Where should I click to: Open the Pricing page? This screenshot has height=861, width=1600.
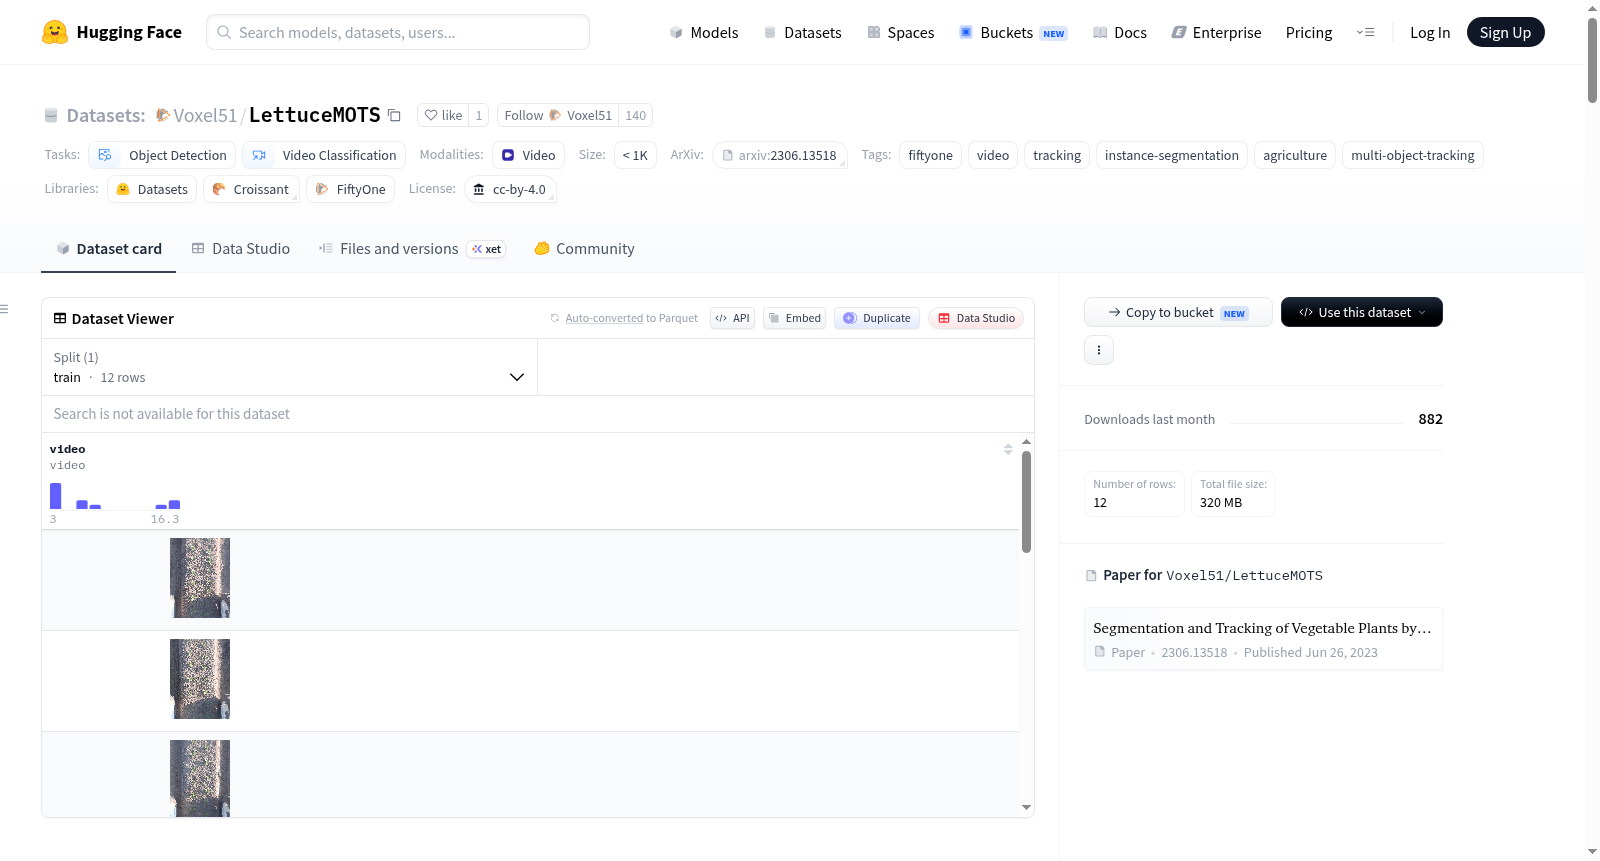point(1309,32)
